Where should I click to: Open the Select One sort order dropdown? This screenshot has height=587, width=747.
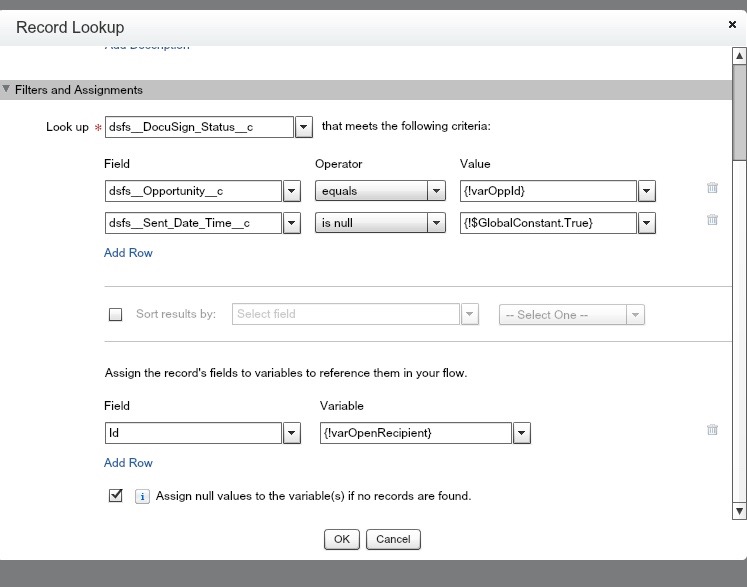(635, 315)
